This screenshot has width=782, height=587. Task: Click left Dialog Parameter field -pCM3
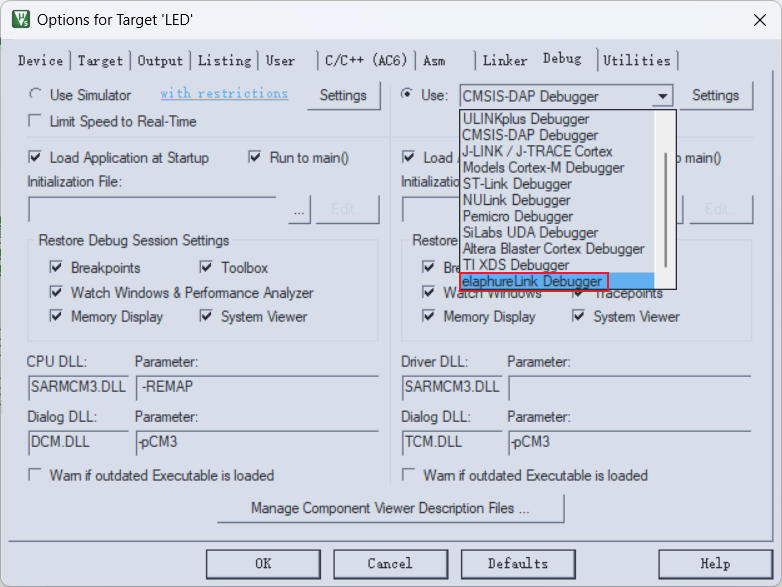click(257, 442)
